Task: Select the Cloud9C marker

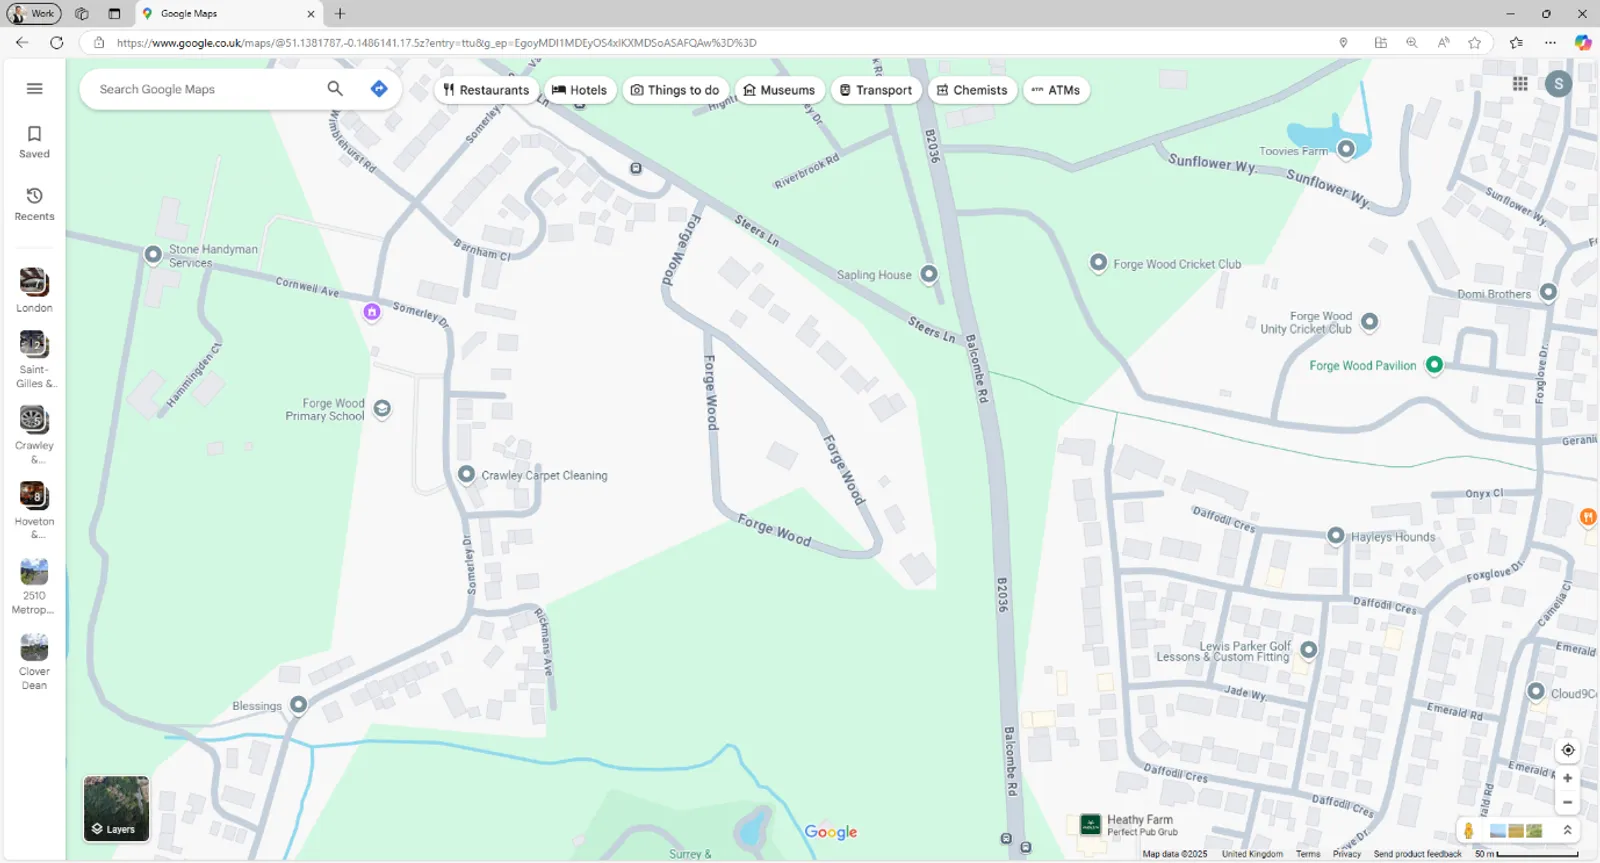Action: 1536,691
